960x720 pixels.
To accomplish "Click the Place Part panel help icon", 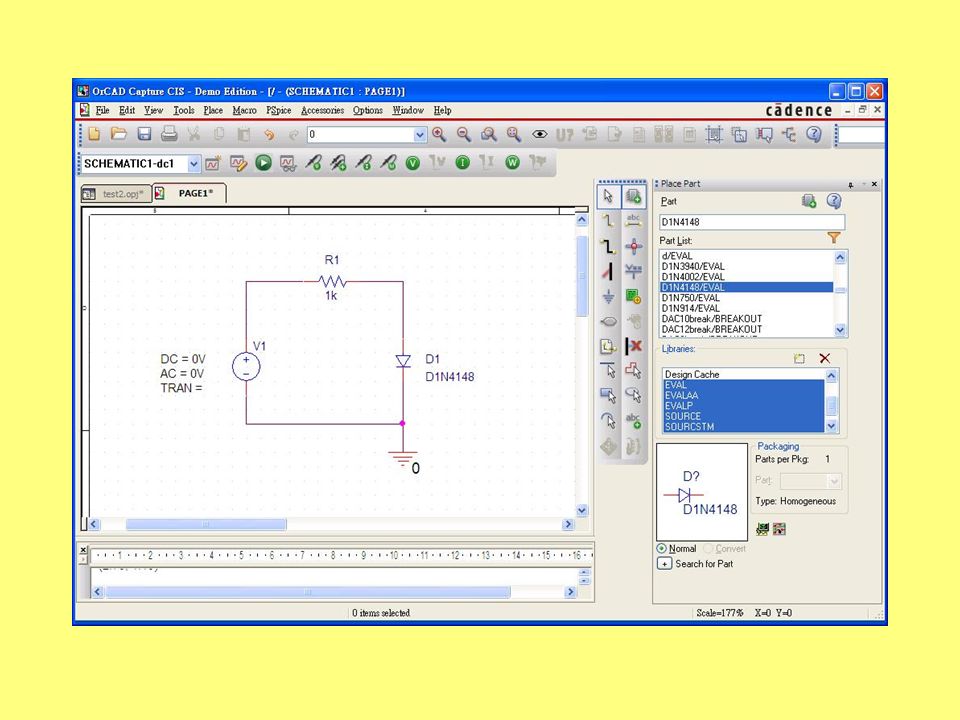I will (834, 201).
